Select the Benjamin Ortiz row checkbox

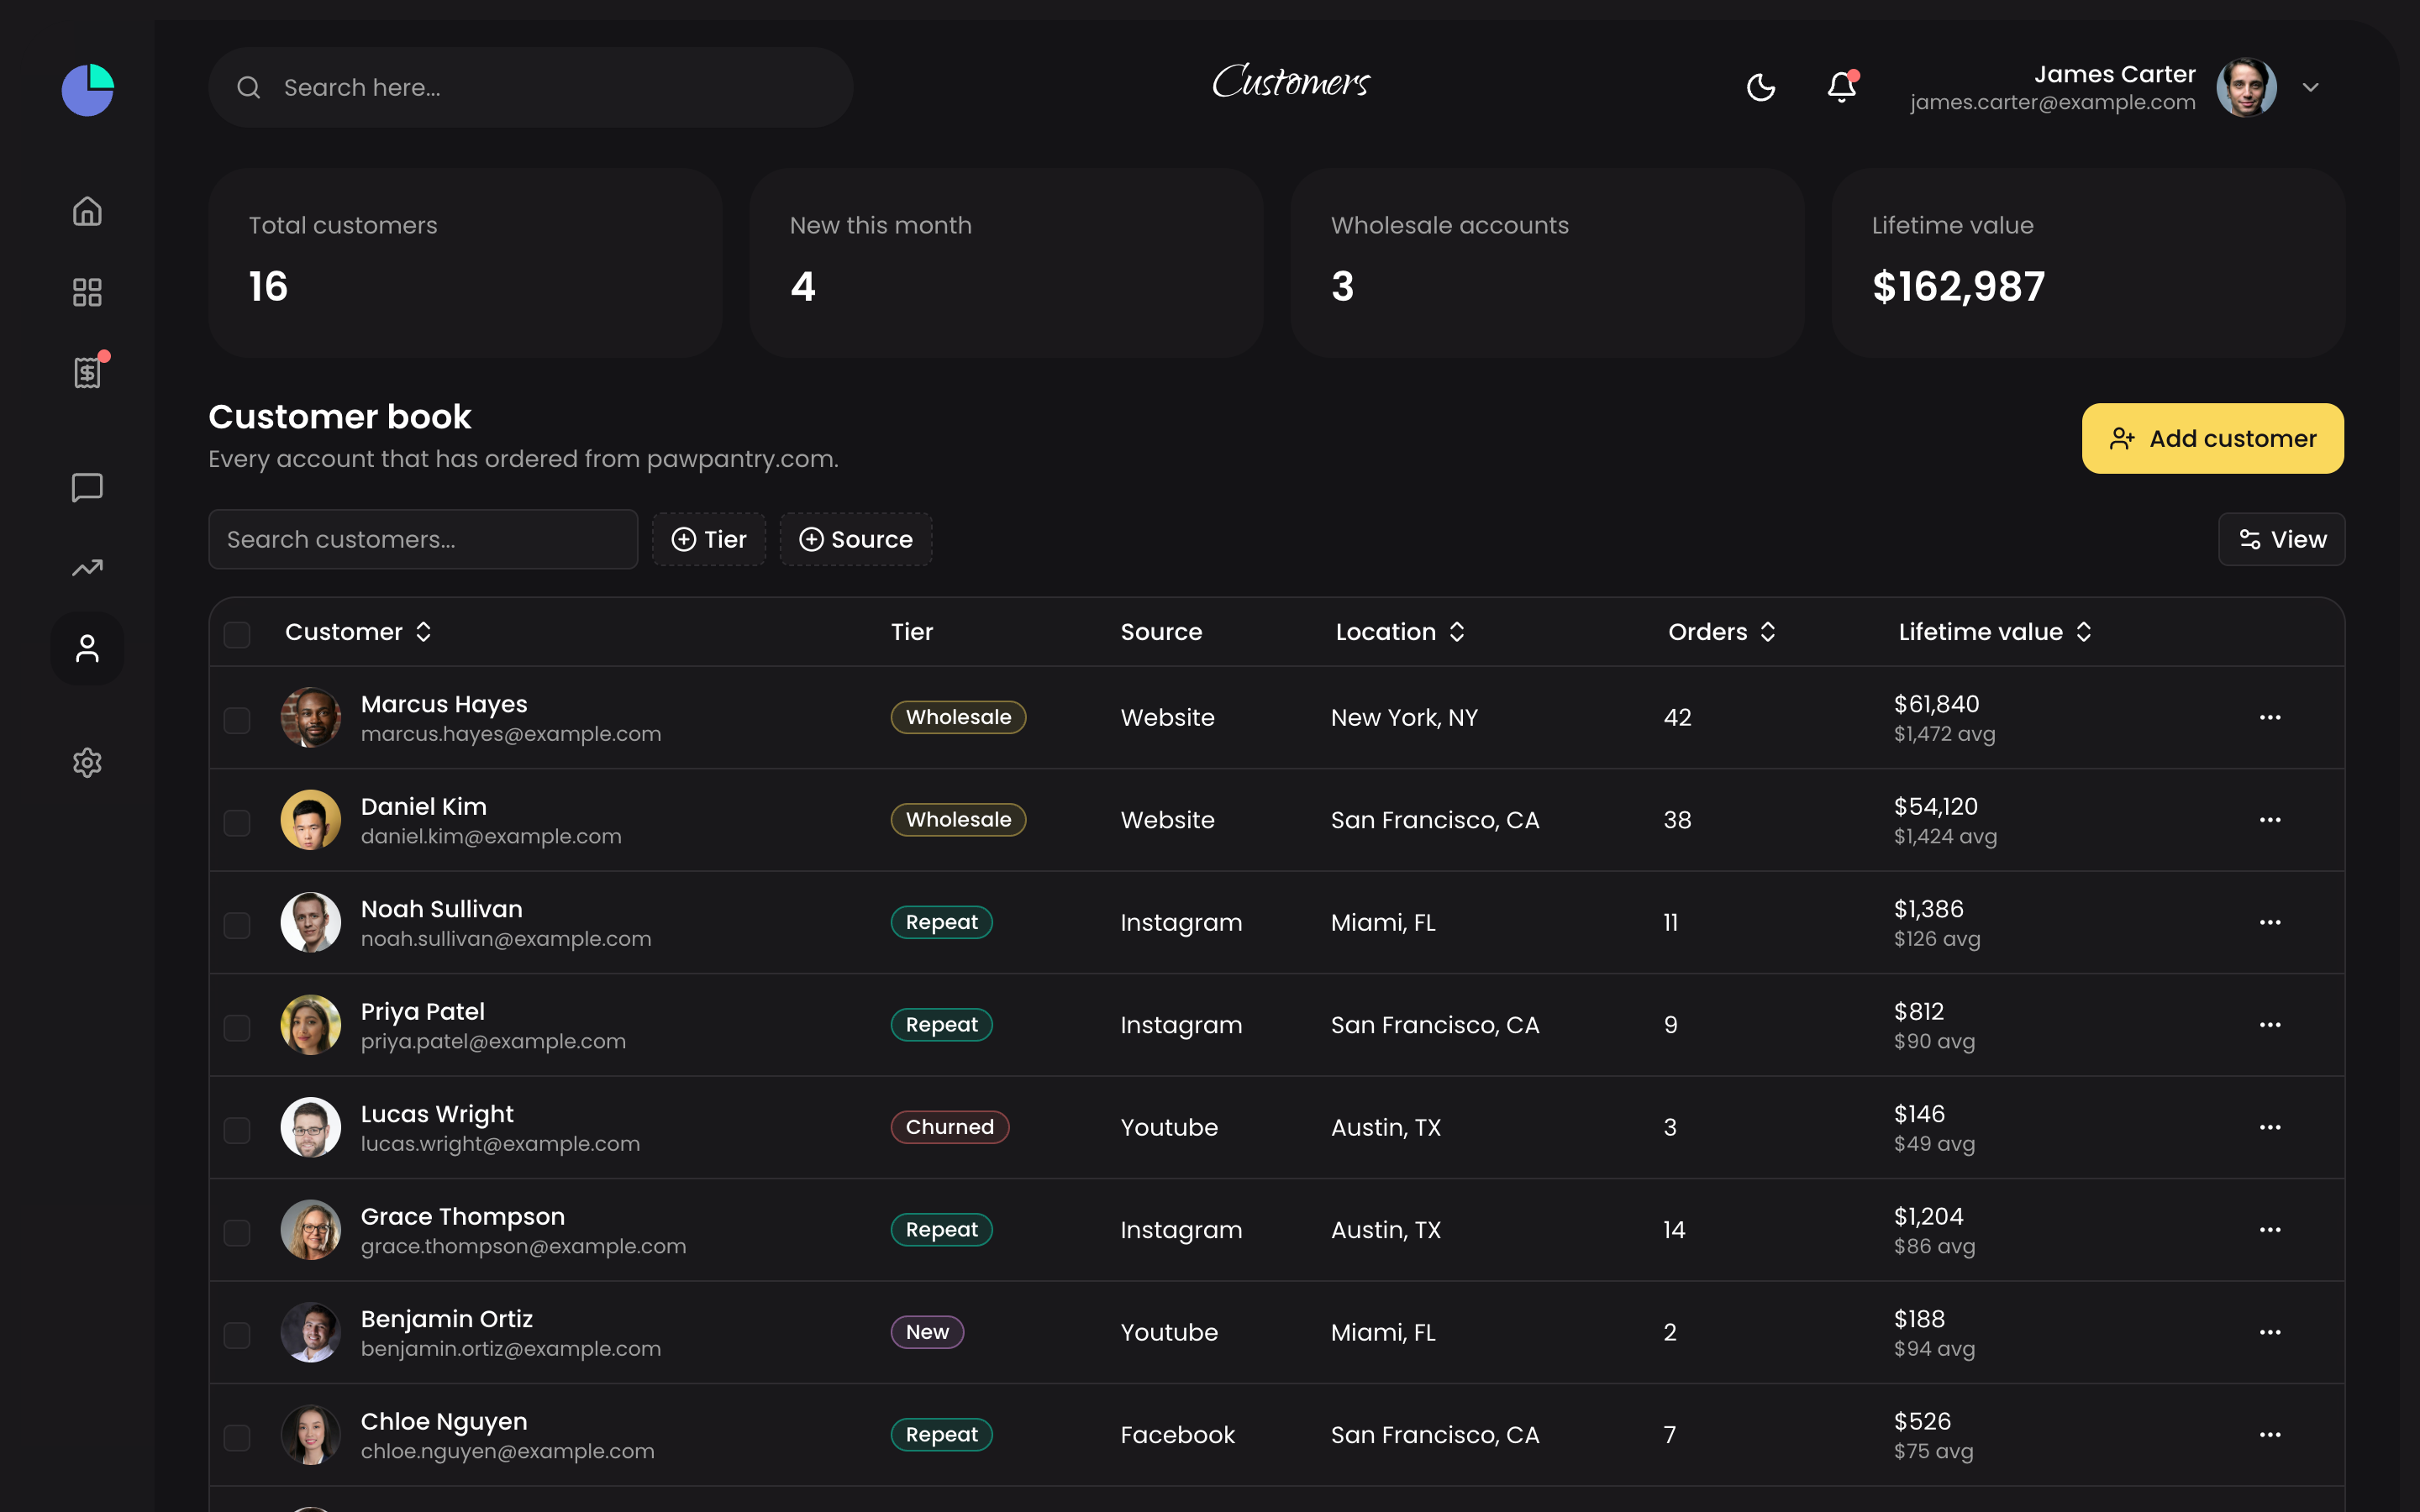coord(237,1335)
